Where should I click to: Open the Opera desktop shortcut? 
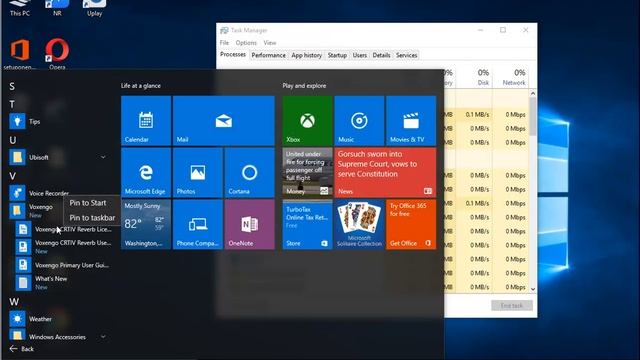click(x=57, y=53)
